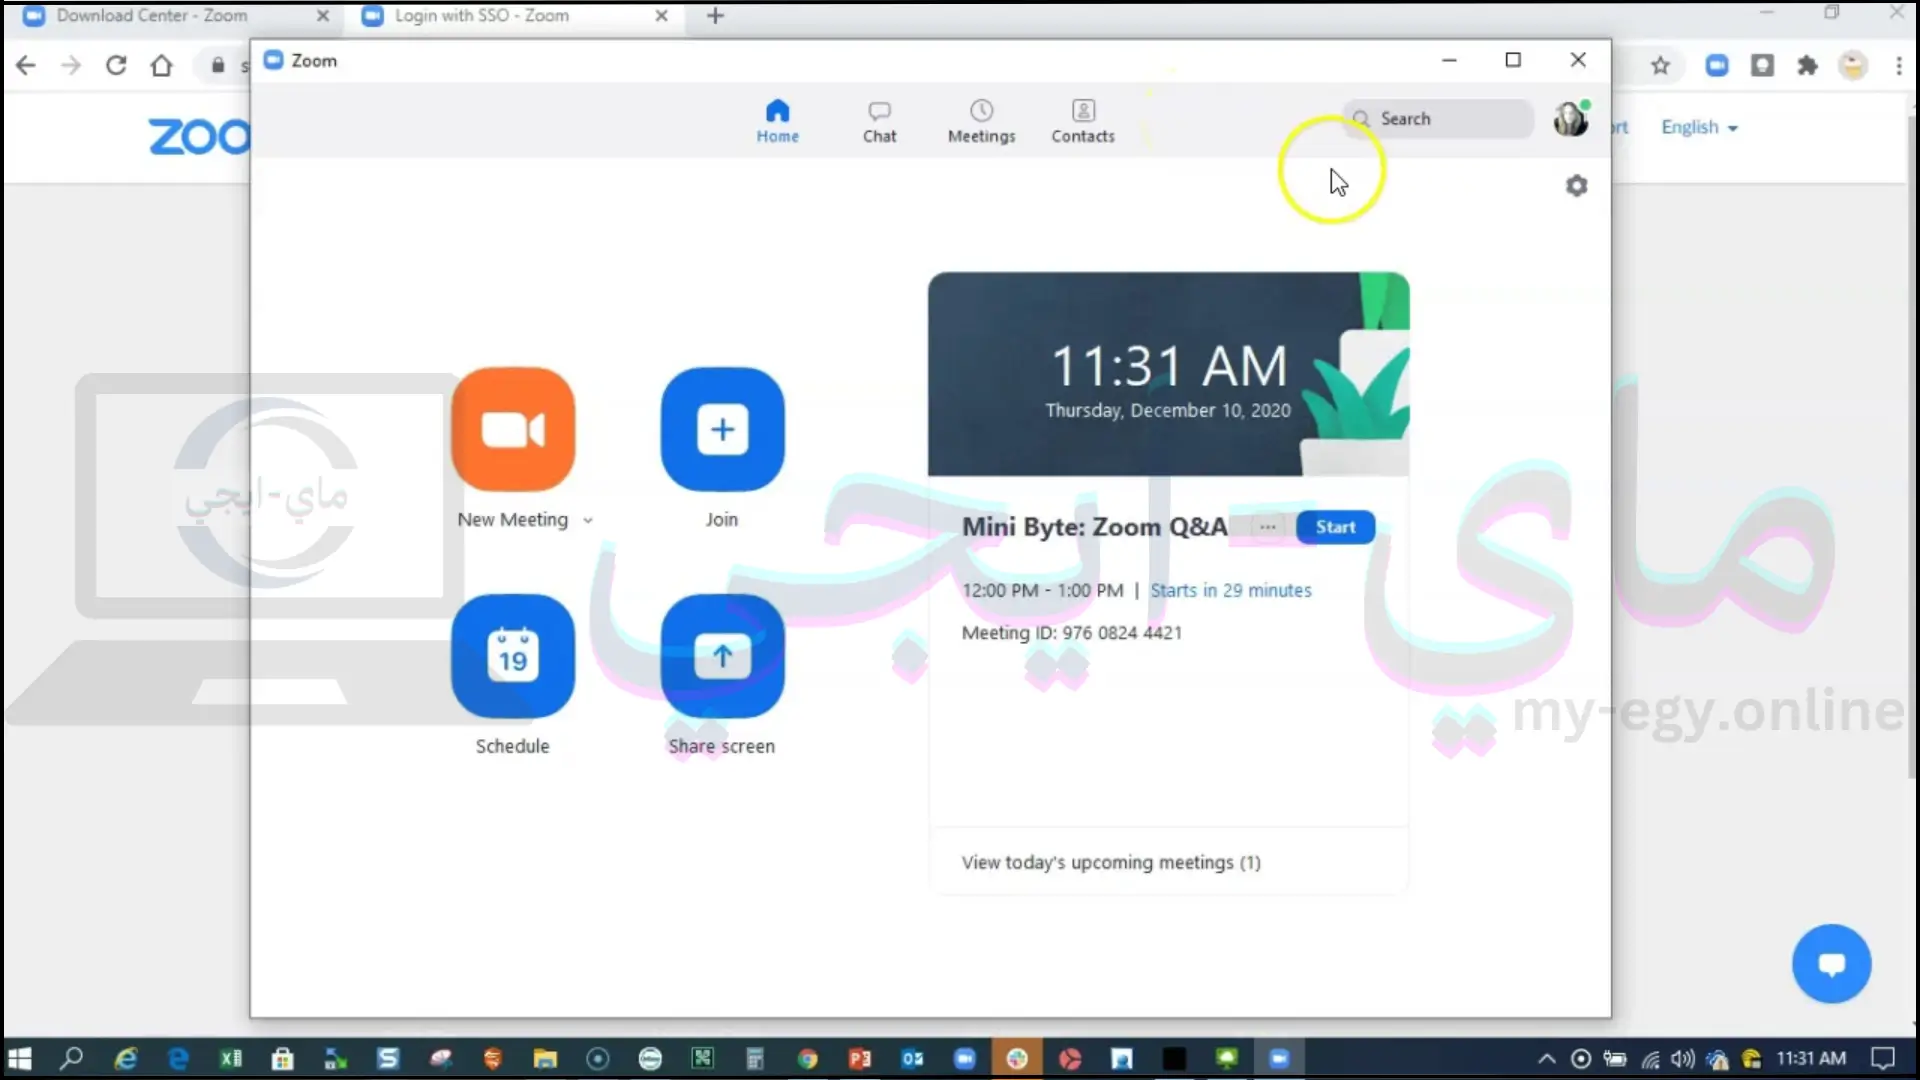Open the browser extensions puzzle icon

pyautogui.click(x=1807, y=66)
